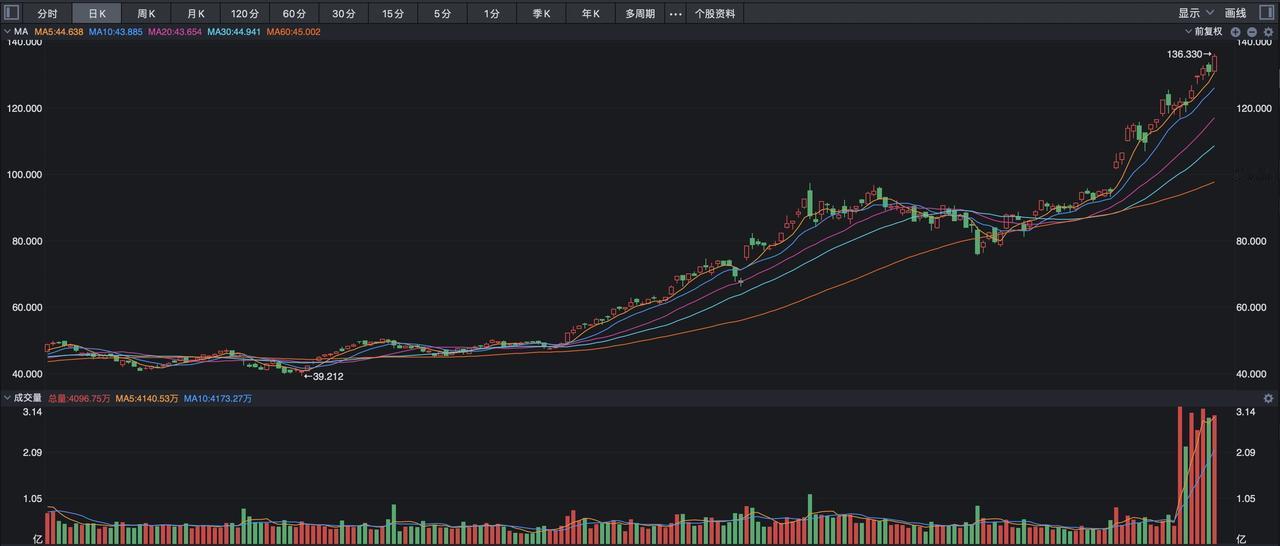This screenshot has height=546, width=1280.
Task: Open the 多周期 multi-period view
Action: coord(640,14)
